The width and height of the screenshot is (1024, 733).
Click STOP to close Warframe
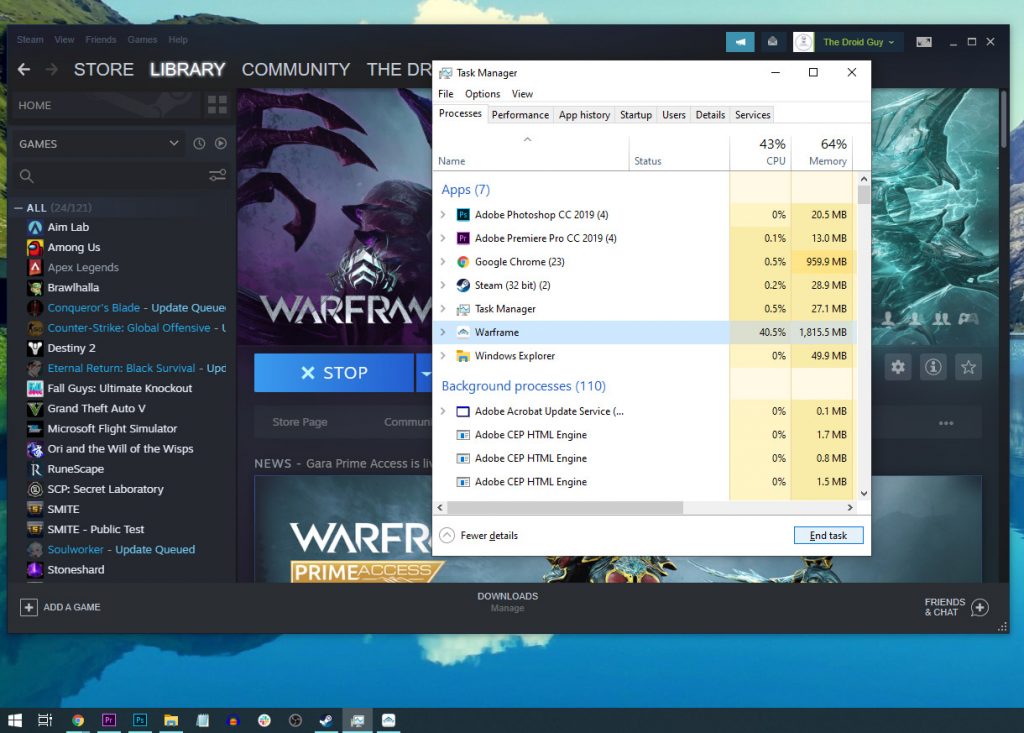[x=334, y=373]
